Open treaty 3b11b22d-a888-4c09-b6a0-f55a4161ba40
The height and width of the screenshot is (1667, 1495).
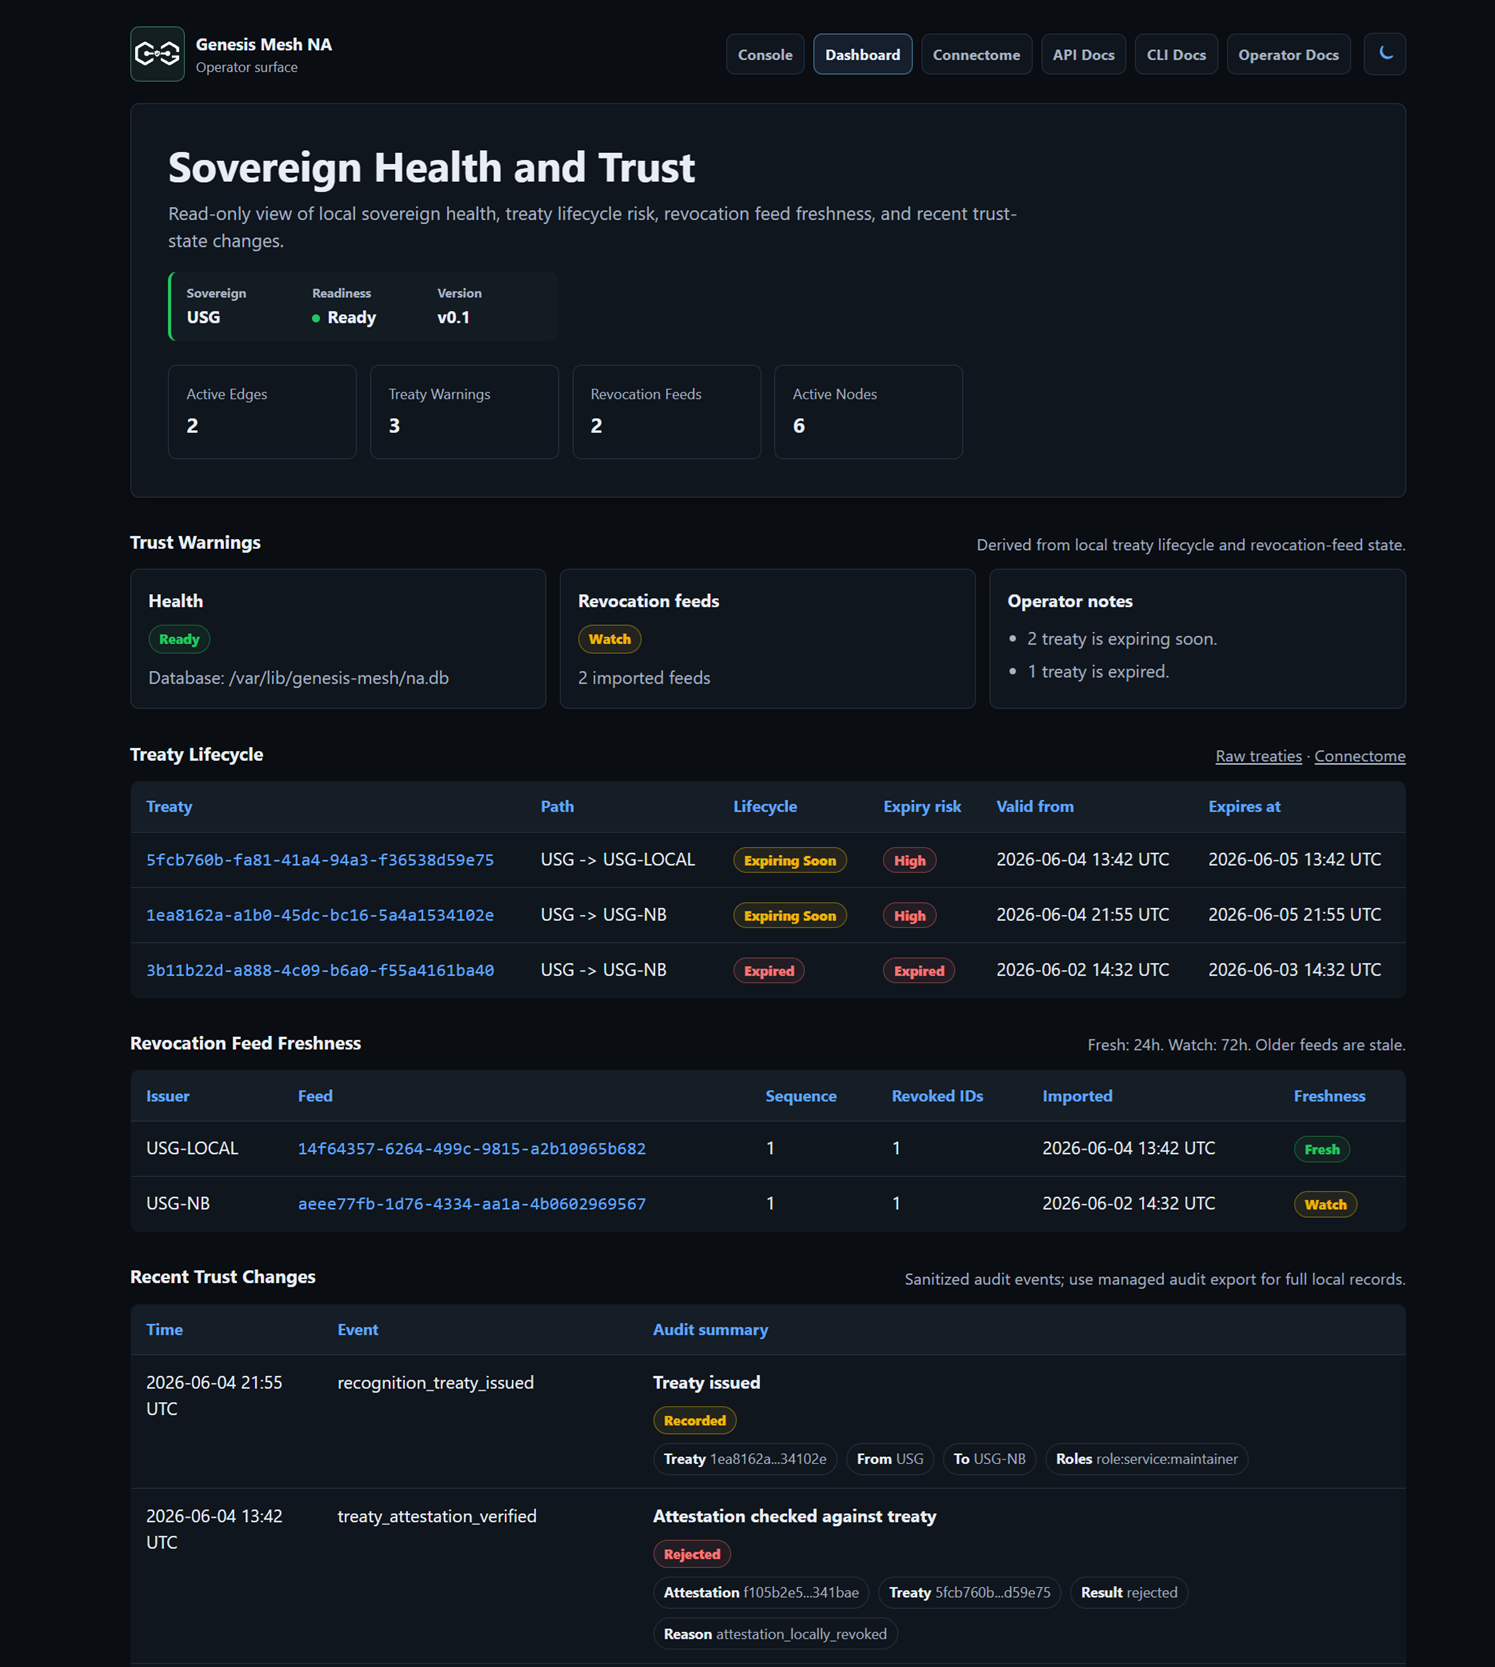point(320,970)
